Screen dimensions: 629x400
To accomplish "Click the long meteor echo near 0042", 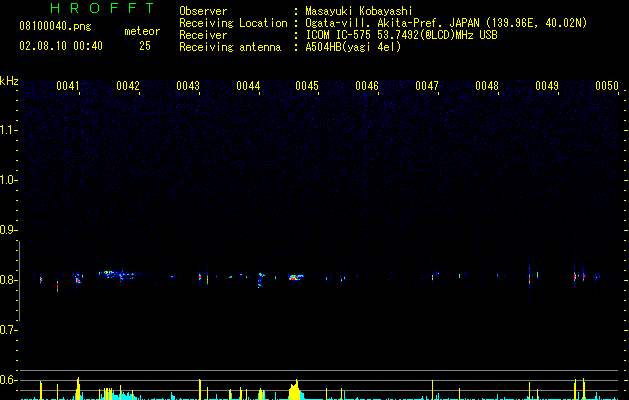I will [x=119, y=275].
